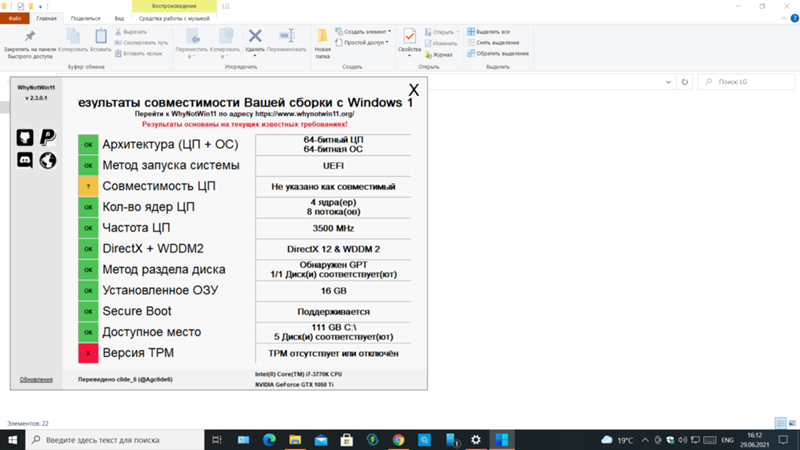Click the Переименовать icon
Screen dimensions: 800x450
286,41
